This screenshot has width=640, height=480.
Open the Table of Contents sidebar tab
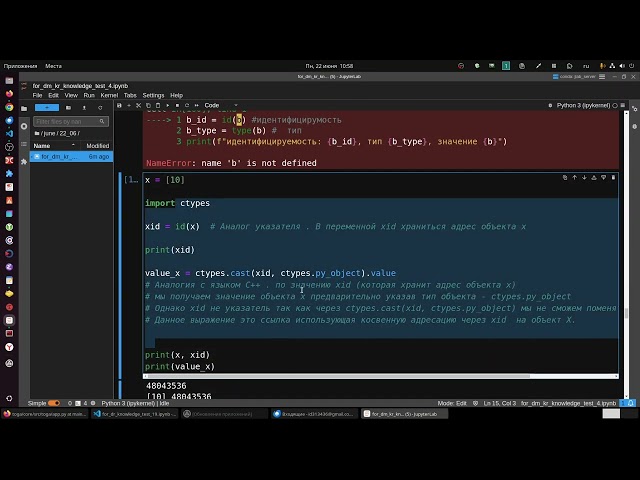click(24, 144)
